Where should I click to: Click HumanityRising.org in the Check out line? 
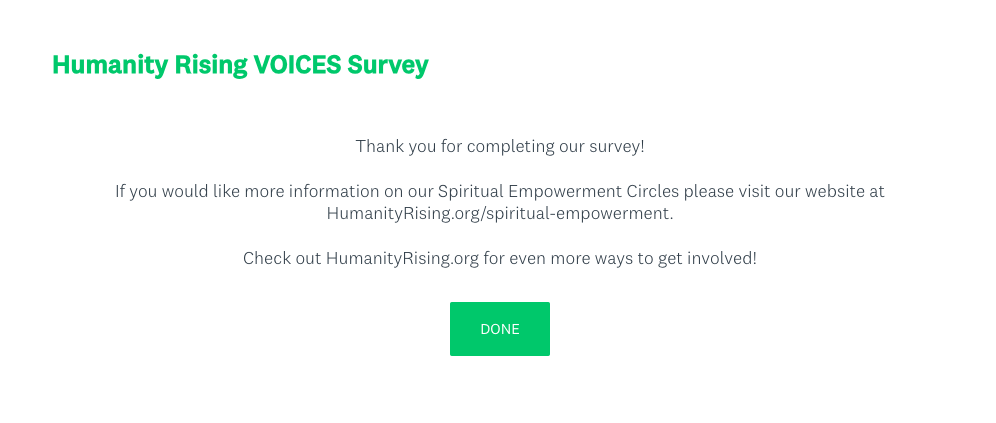(401, 258)
